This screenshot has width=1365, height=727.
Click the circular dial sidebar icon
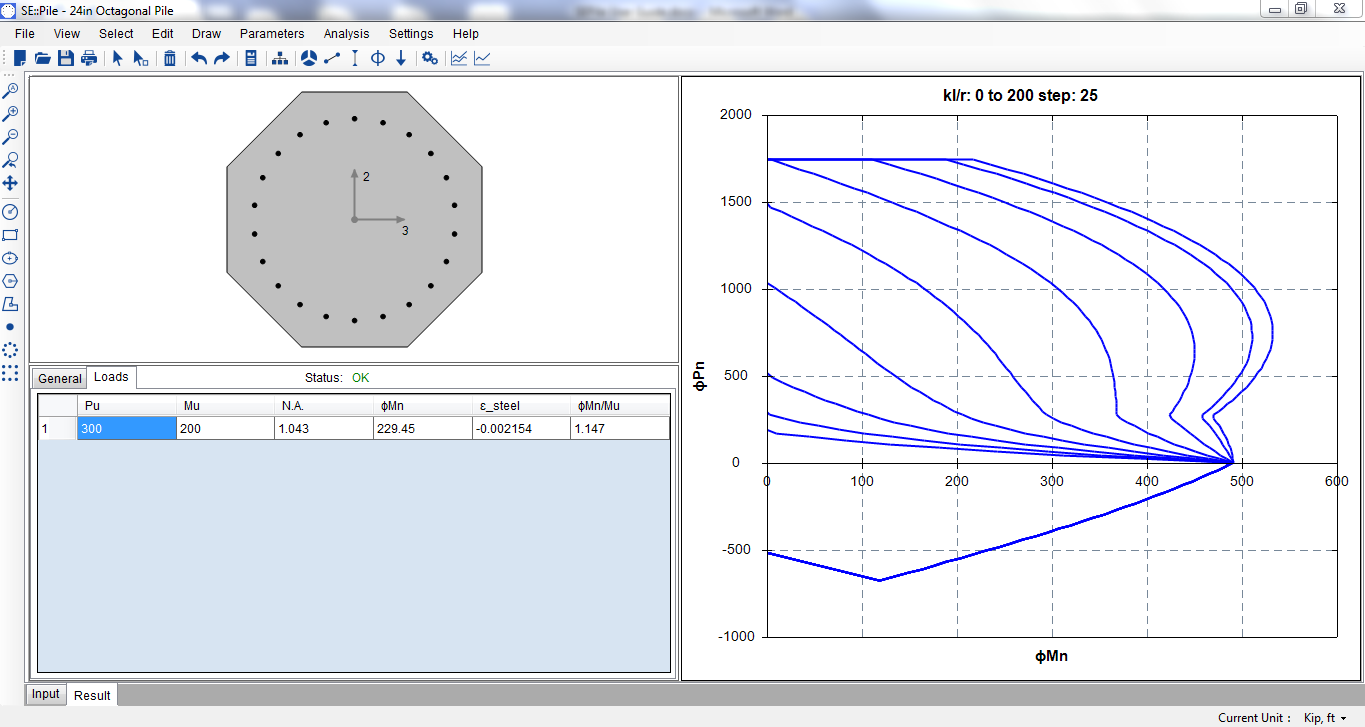pos(10,212)
